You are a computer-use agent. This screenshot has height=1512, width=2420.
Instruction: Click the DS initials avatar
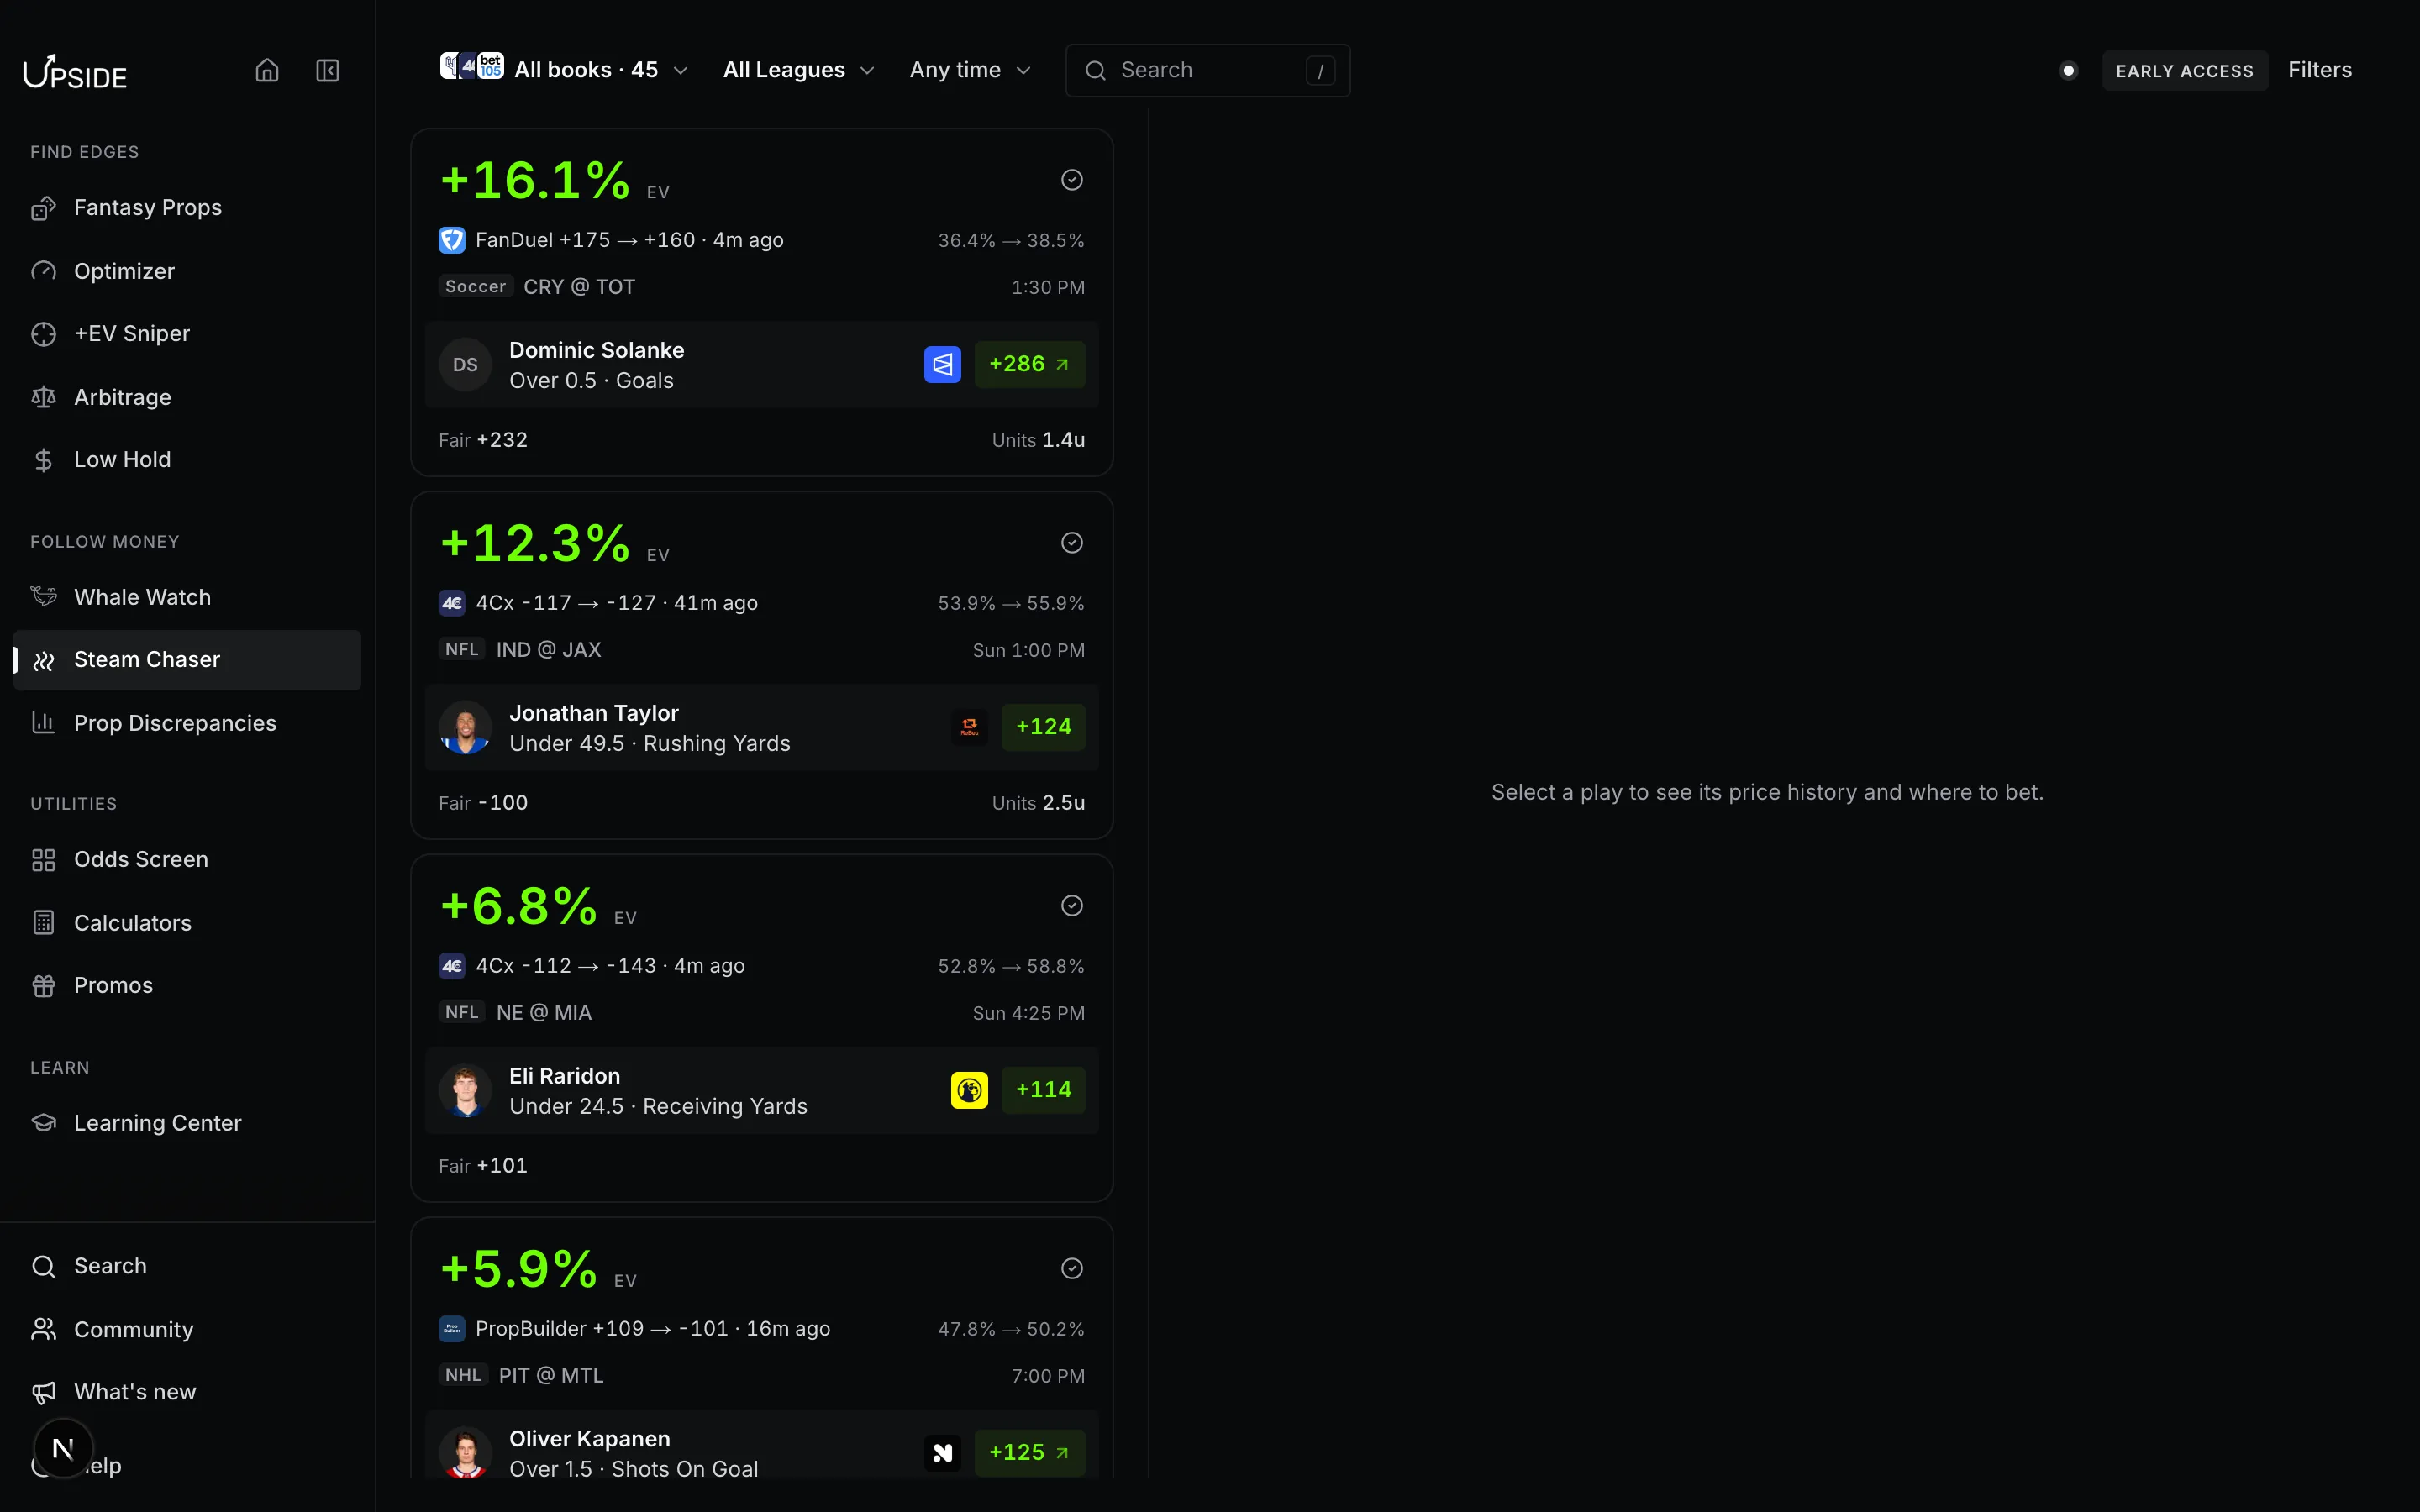tap(465, 365)
